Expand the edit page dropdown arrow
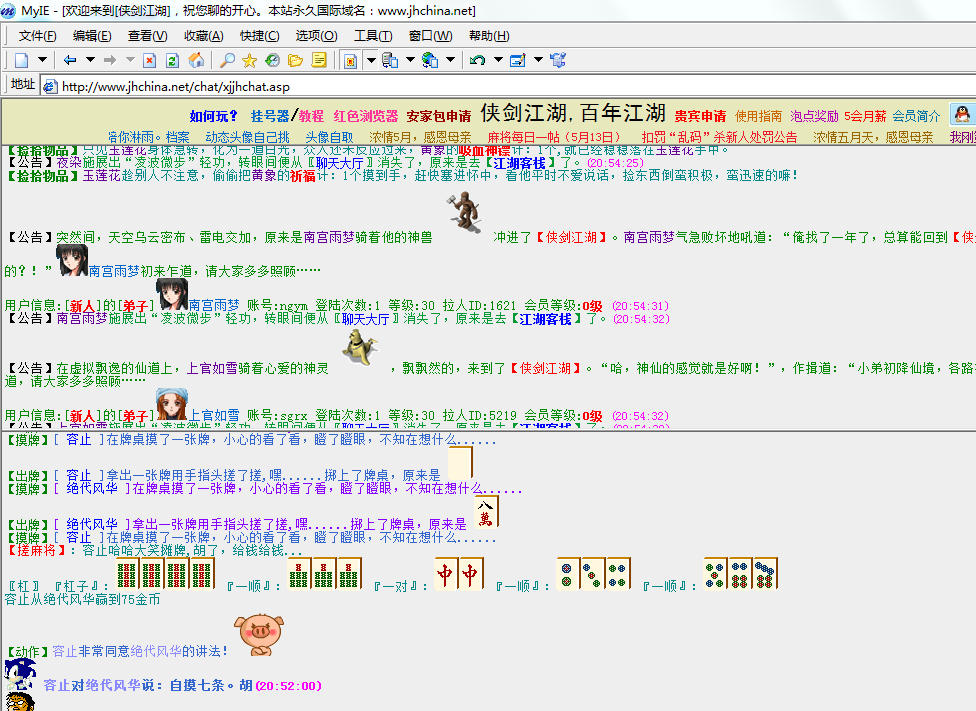 click(538, 60)
